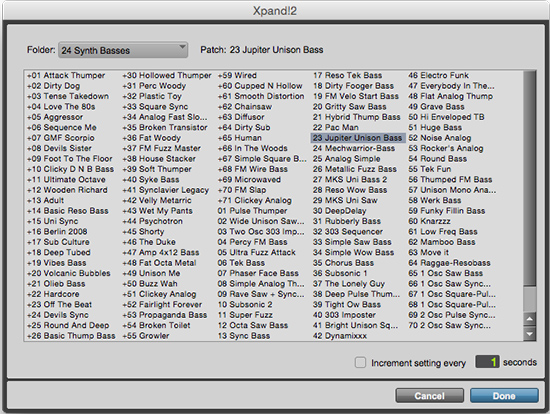The width and height of the screenshot is (550, 414).
Task: Click the Cancel button
Action: coord(429,396)
